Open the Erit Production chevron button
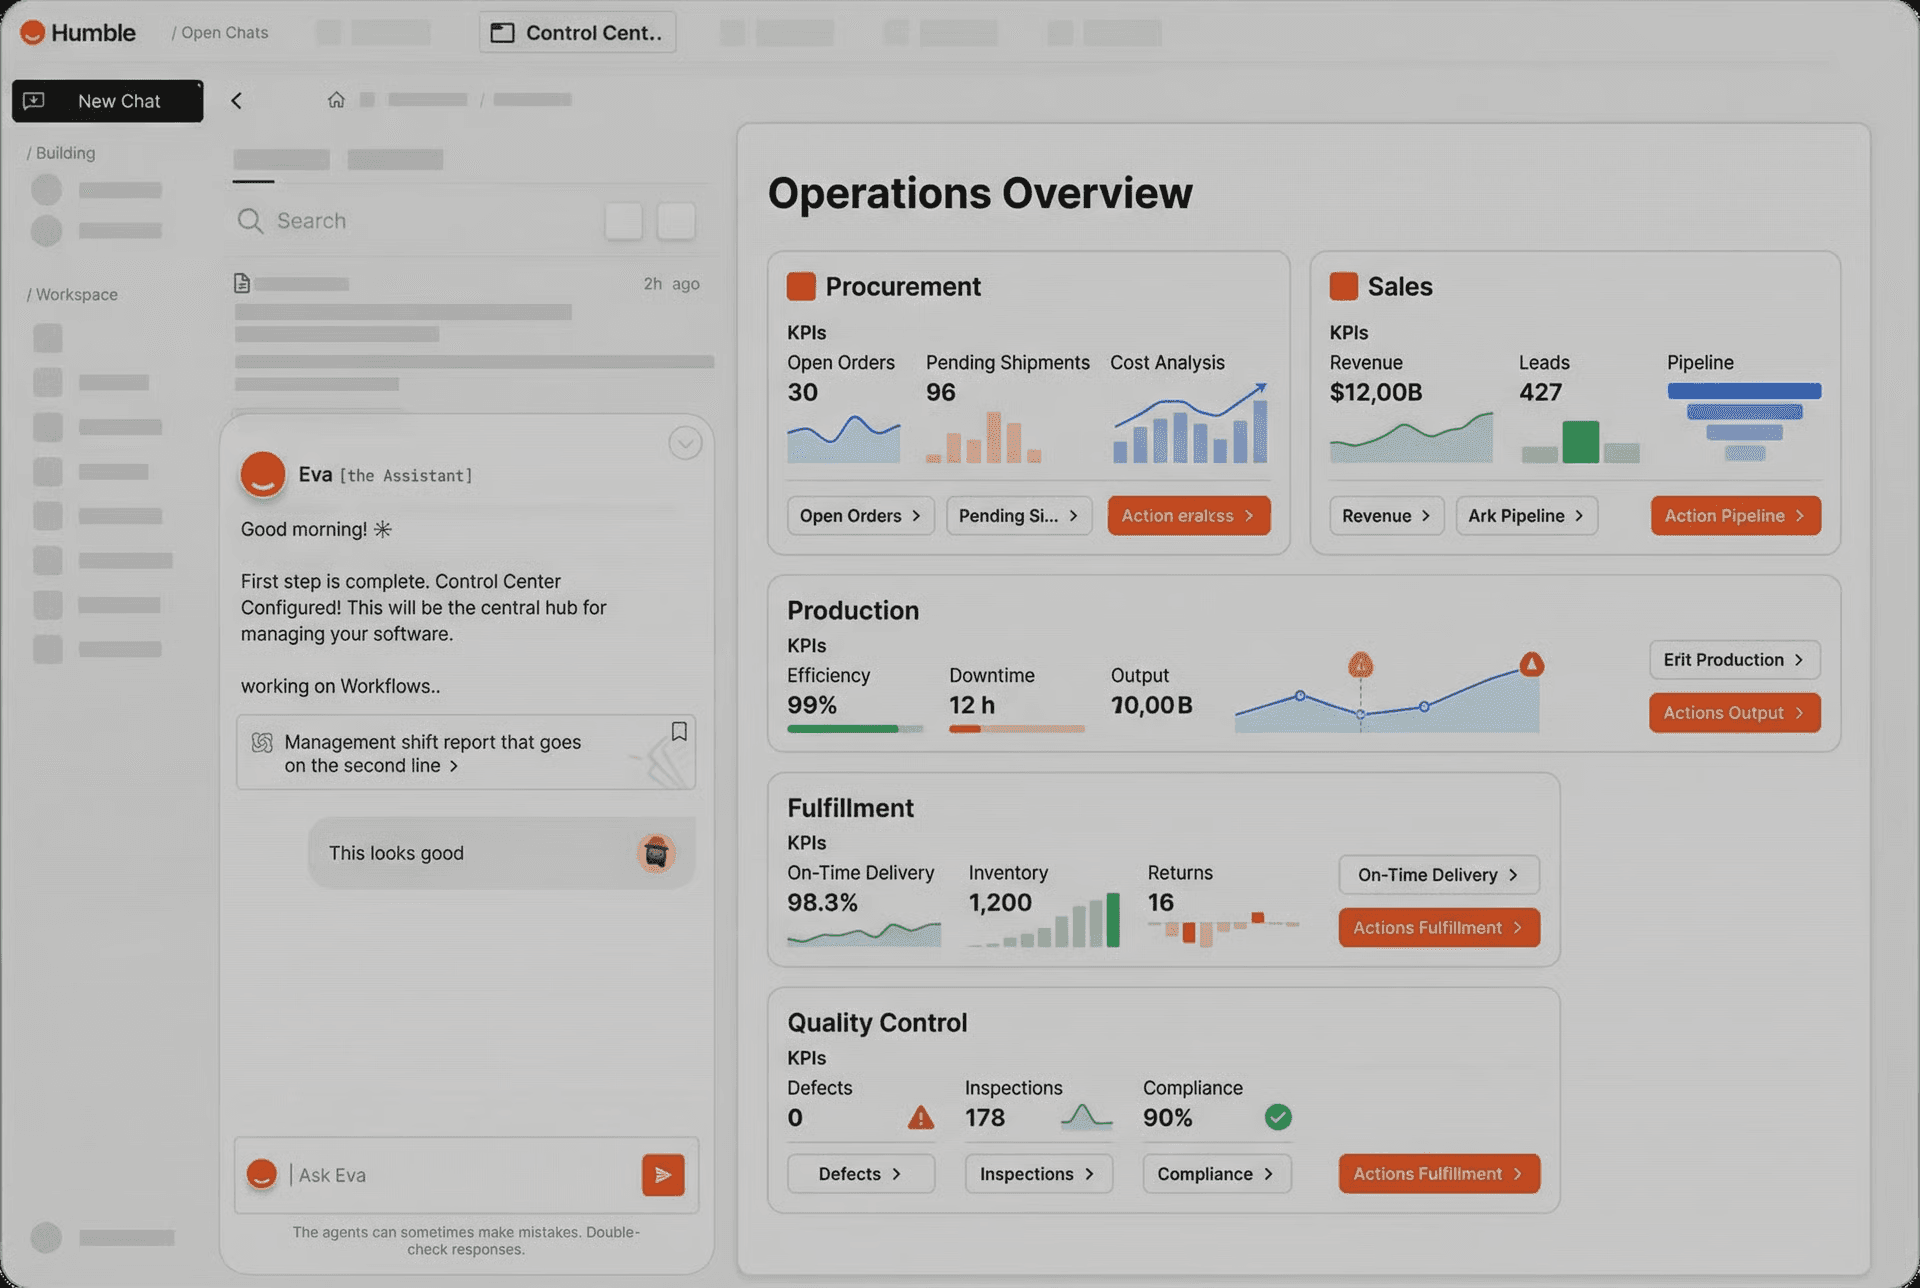The width and height of the screenshot is (1920, 1288). pyautogui.click(x=1733, y=660)
